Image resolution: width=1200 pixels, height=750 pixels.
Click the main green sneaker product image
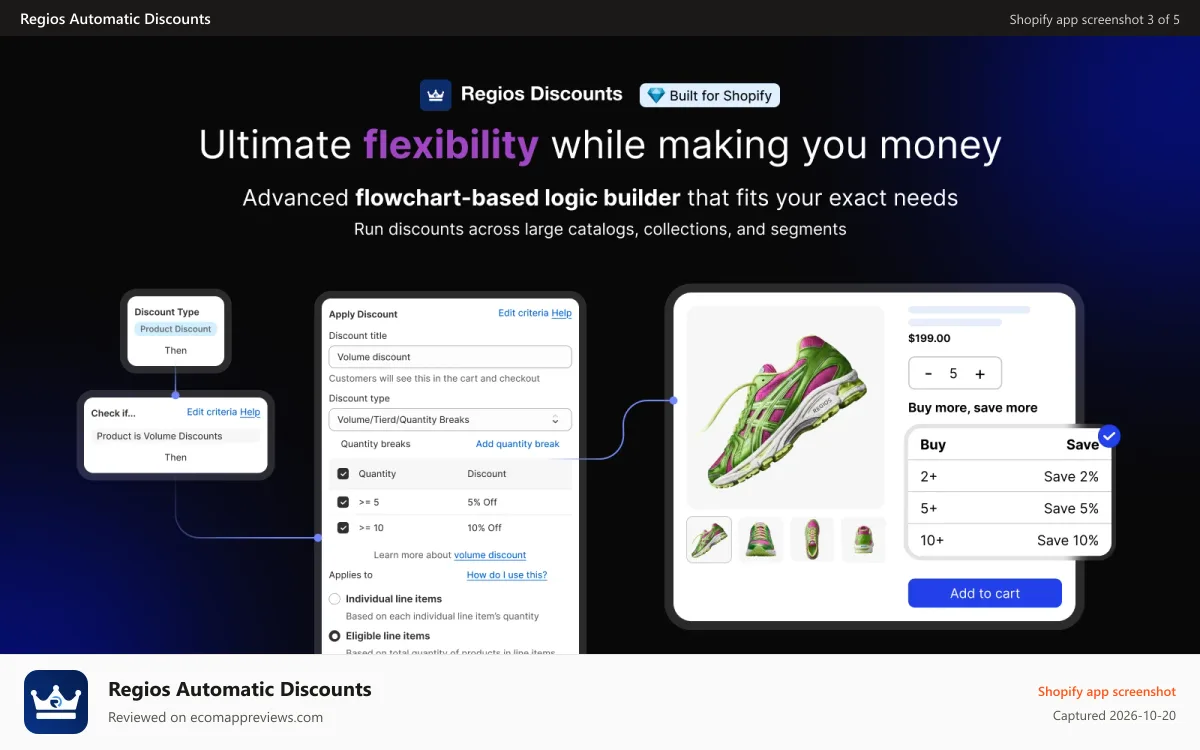785,407
